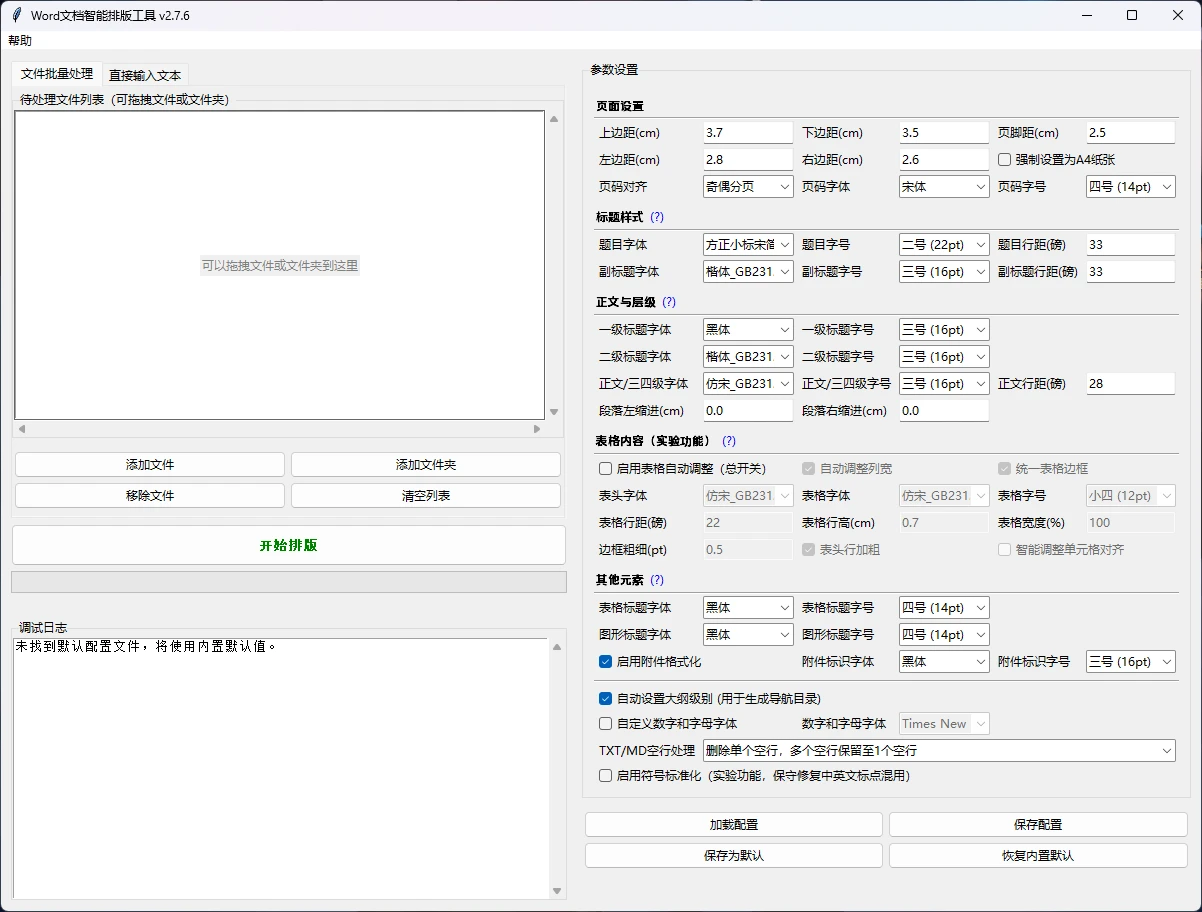This screenshot has width=1202, height=912.
Task: Click 移除文件 button
Action: 150,496
